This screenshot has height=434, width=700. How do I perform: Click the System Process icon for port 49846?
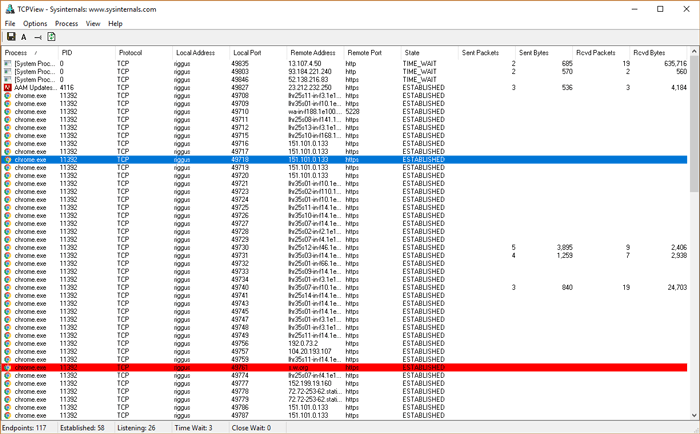pos(8,79)
